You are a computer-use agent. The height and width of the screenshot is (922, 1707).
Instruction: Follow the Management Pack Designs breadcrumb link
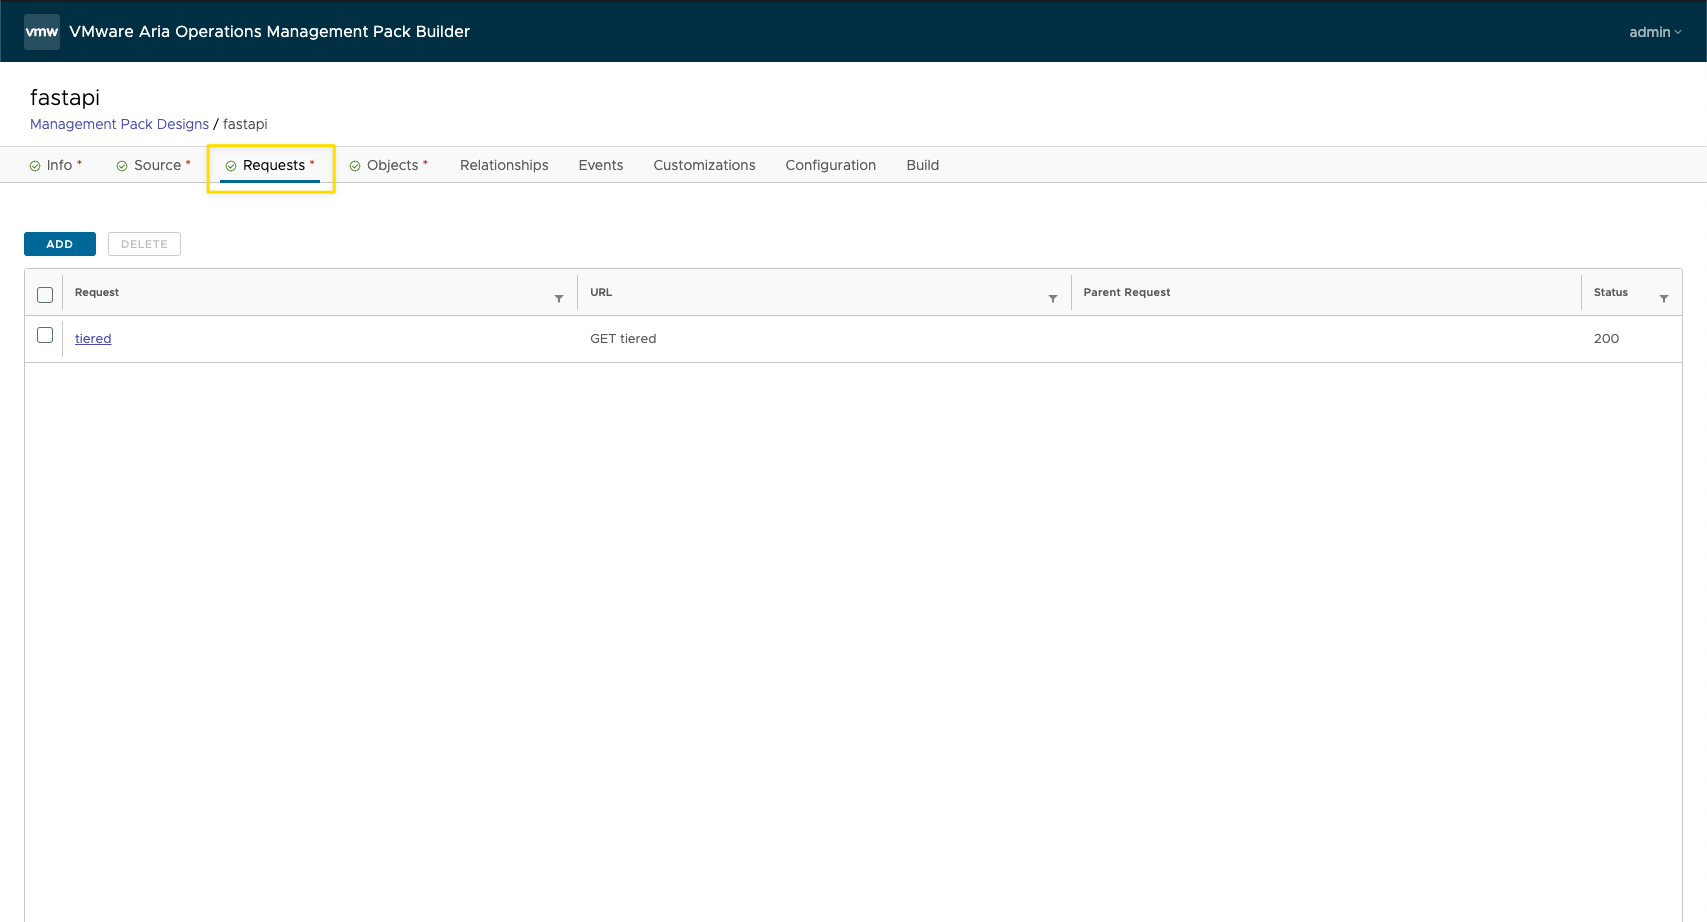[119, 124]
